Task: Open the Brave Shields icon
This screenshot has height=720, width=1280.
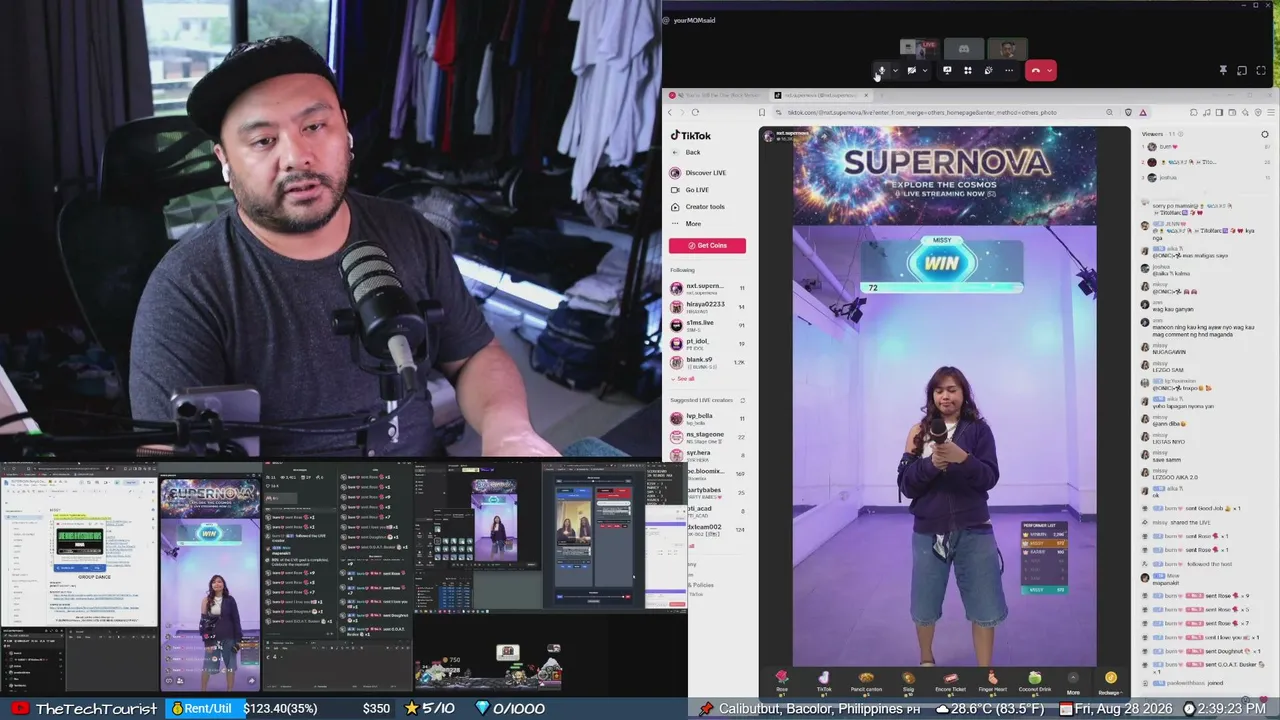Action: point(1128,112)
